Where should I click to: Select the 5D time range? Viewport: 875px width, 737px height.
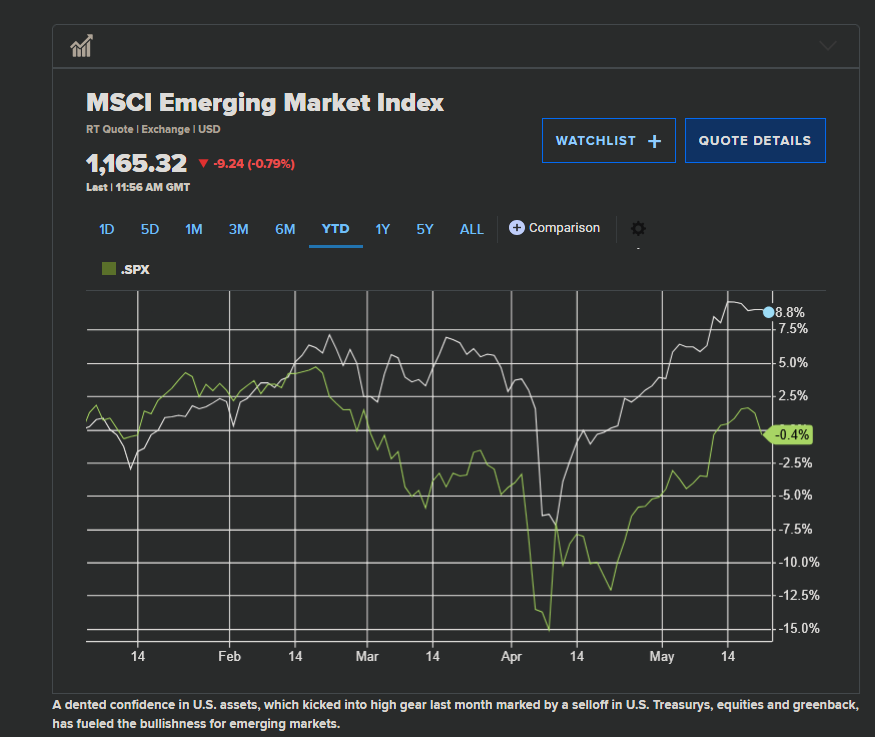click(150, 229)
